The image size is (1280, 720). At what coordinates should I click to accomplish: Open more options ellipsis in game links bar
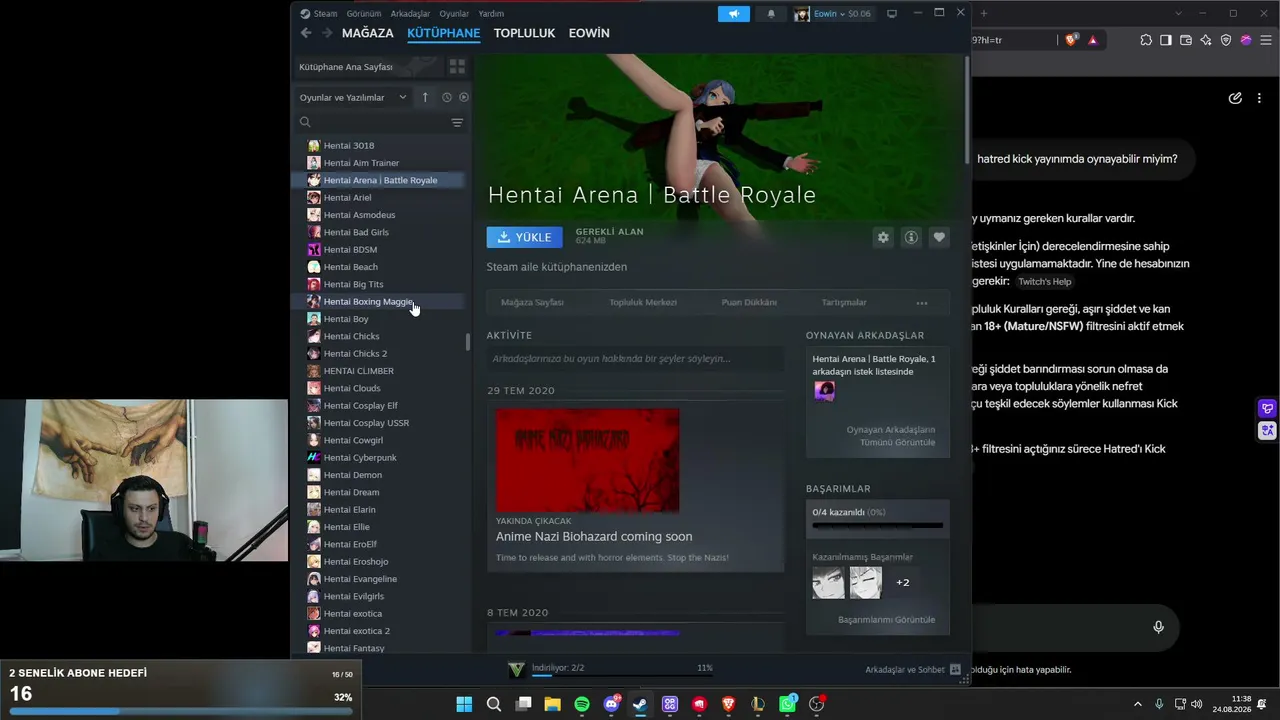coord(922,303)
